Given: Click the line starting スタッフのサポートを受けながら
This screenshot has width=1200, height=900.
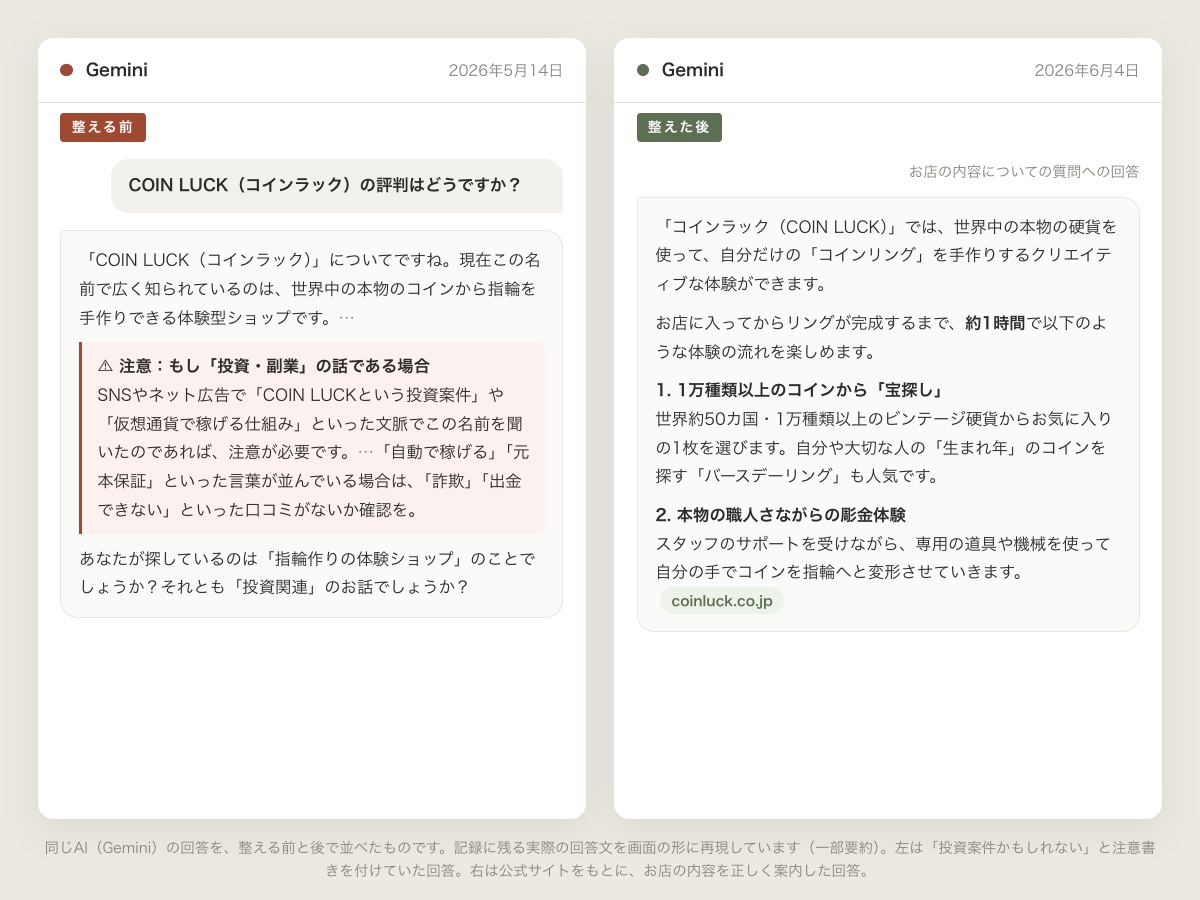Looking at the screenshot, I should pos(884,558).
